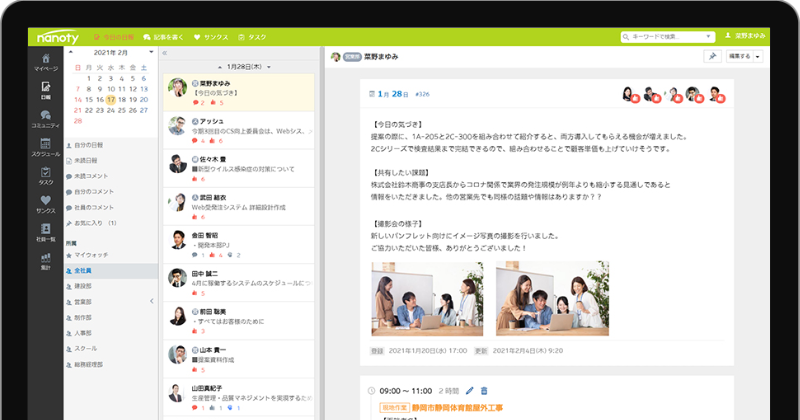
Task: Click in the keyword search field
Action: pyautogui.click(x=667, y=37)
